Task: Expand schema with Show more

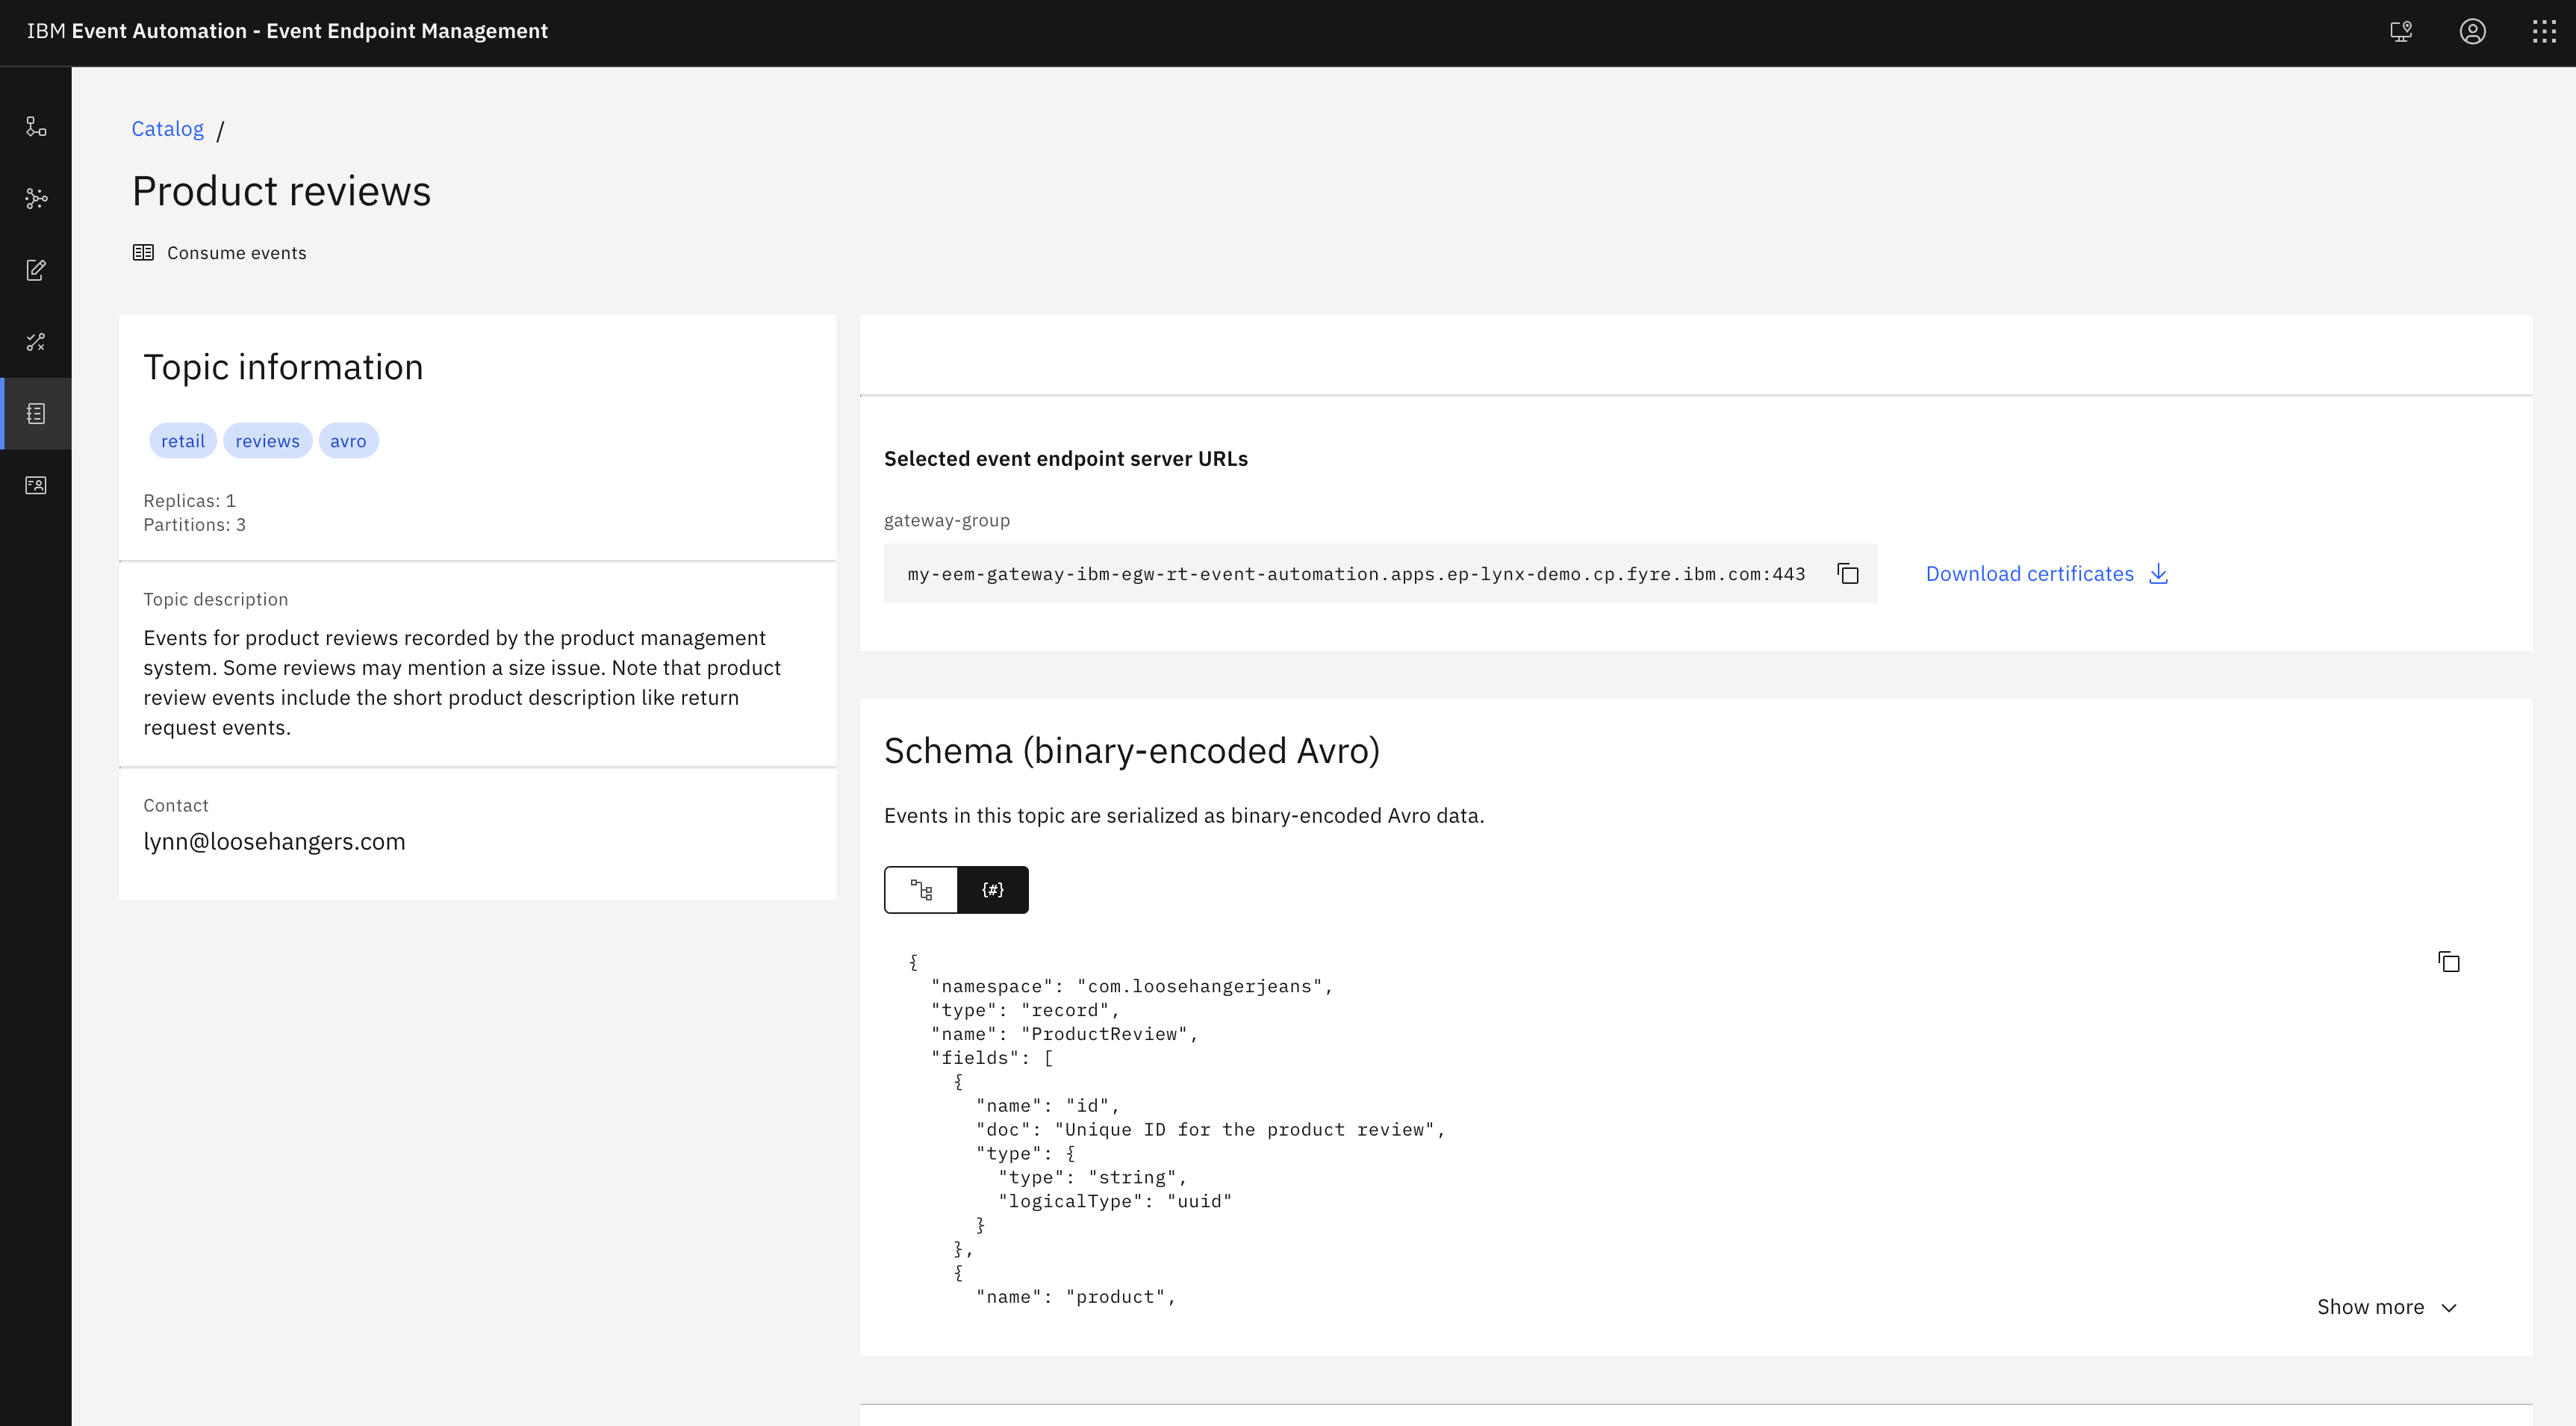Action: pyautogui.click(x=2387, y=1307)
